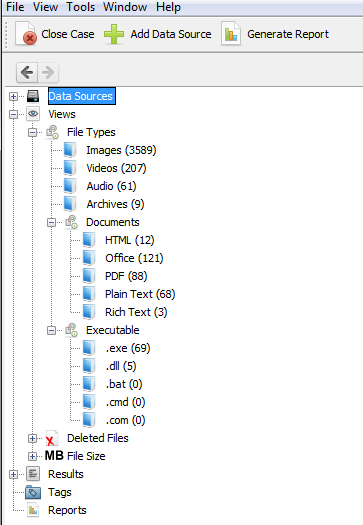The width and height of the screenshot is (363, 525).
Task: Click the File Types icon
Action: 52,132
